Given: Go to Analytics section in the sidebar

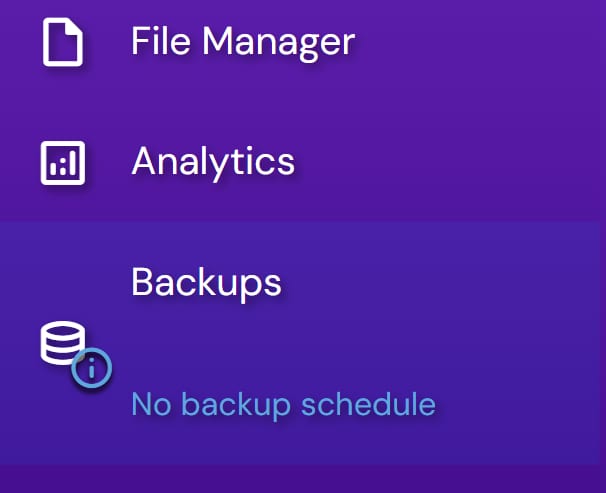Looking at the screenshot, I should (x=212, y=161).
